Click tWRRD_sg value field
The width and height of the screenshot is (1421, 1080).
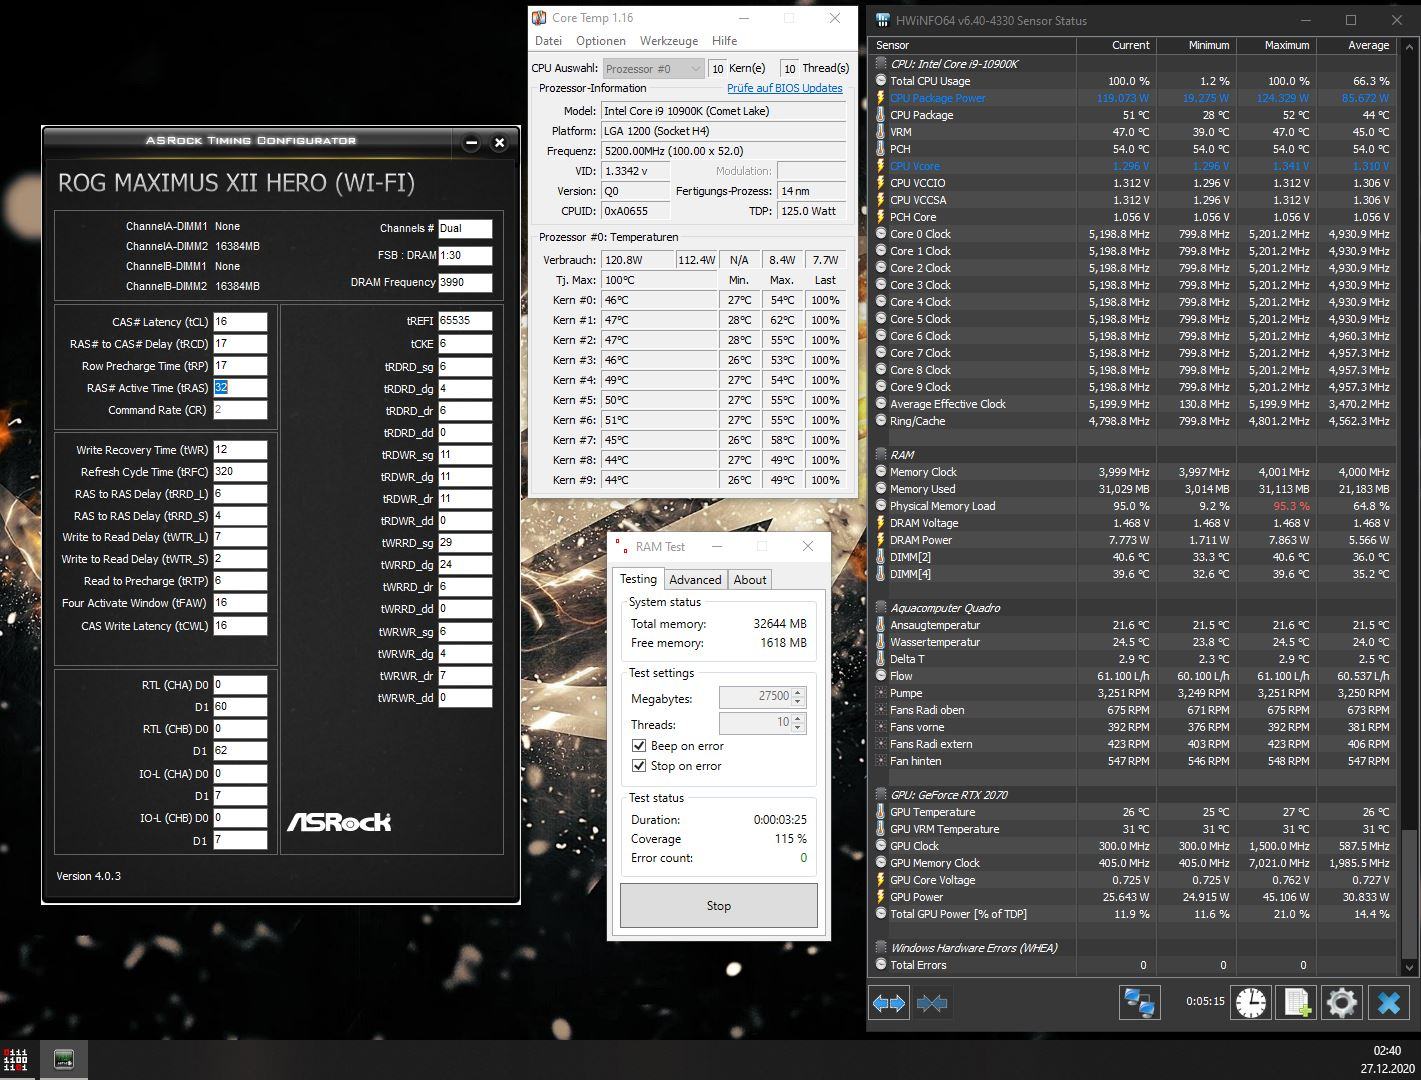pyautogui.click(x=465, y=543)
